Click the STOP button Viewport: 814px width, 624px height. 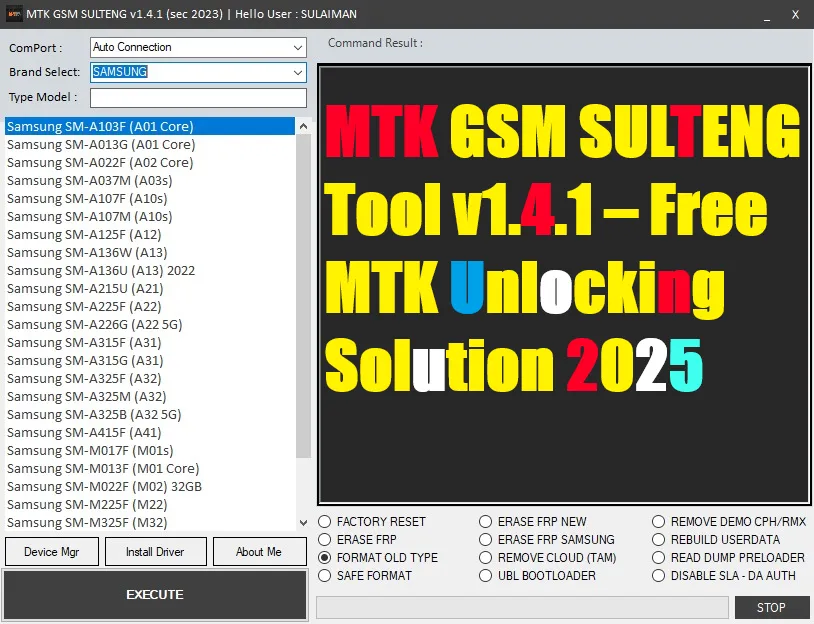point(771,607)
